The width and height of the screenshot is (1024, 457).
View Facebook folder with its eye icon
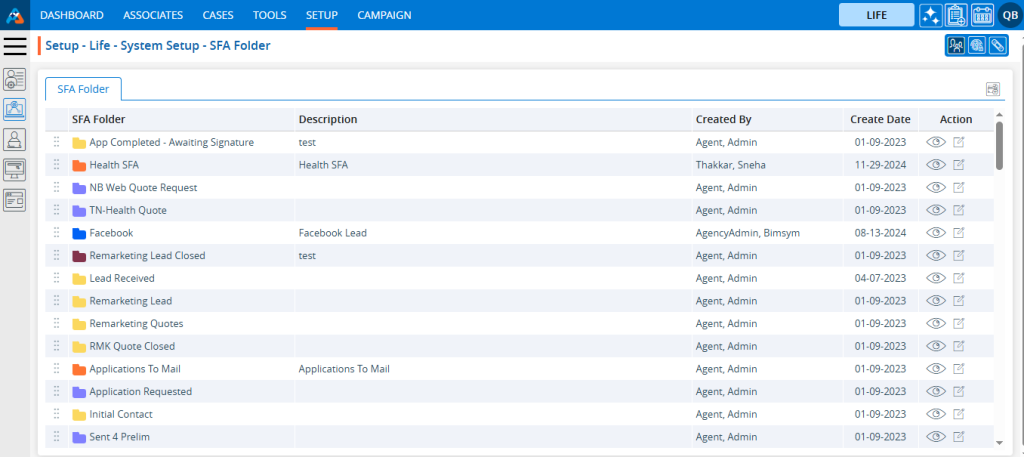click(936, 233)
